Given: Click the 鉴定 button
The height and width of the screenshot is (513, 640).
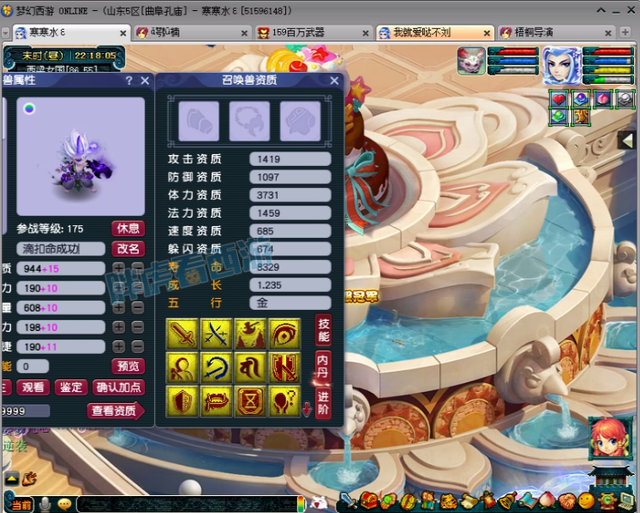Looking at the screenshot, I should pyautogui.click(x=71, y=387).
